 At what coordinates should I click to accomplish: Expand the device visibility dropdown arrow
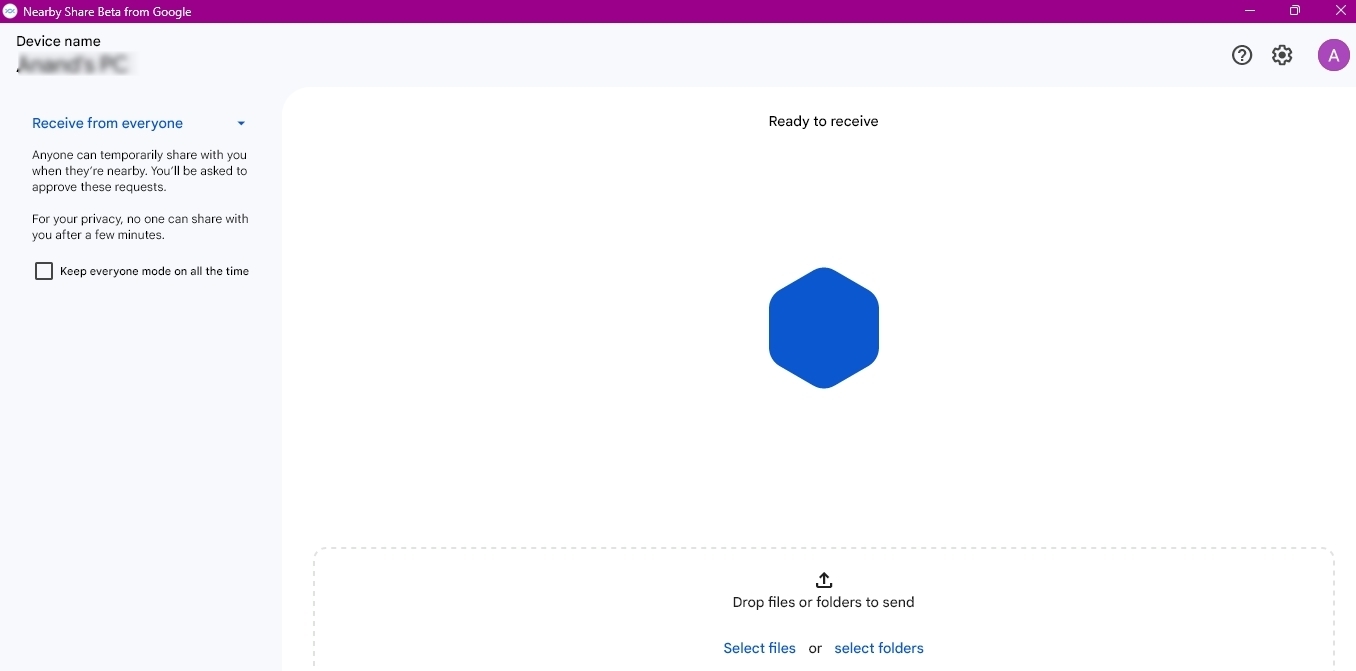[x=241, y=124]
